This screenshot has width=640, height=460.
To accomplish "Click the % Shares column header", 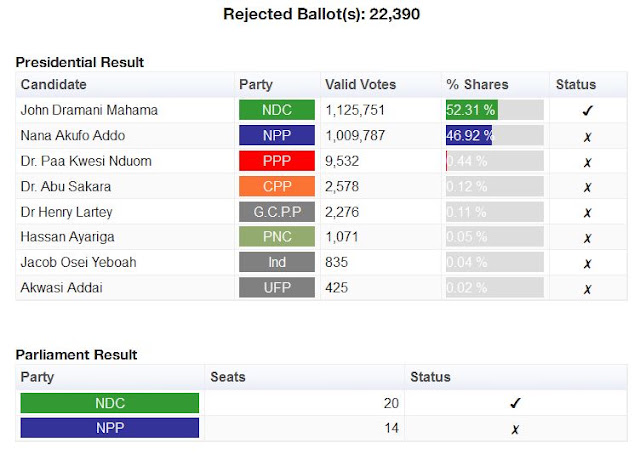I will 477,84.
